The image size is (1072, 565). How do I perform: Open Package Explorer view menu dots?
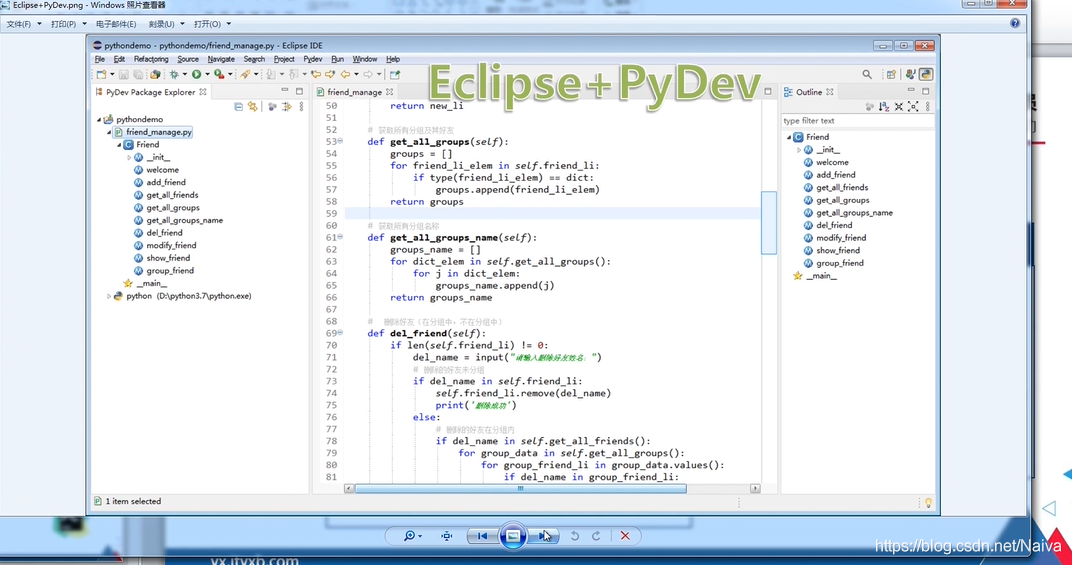pyautogui.click(x=301, y=107)
